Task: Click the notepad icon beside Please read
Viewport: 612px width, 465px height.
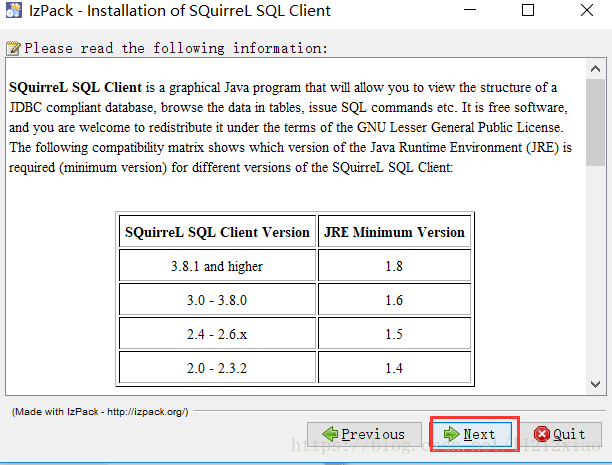Action: (13, 48)
